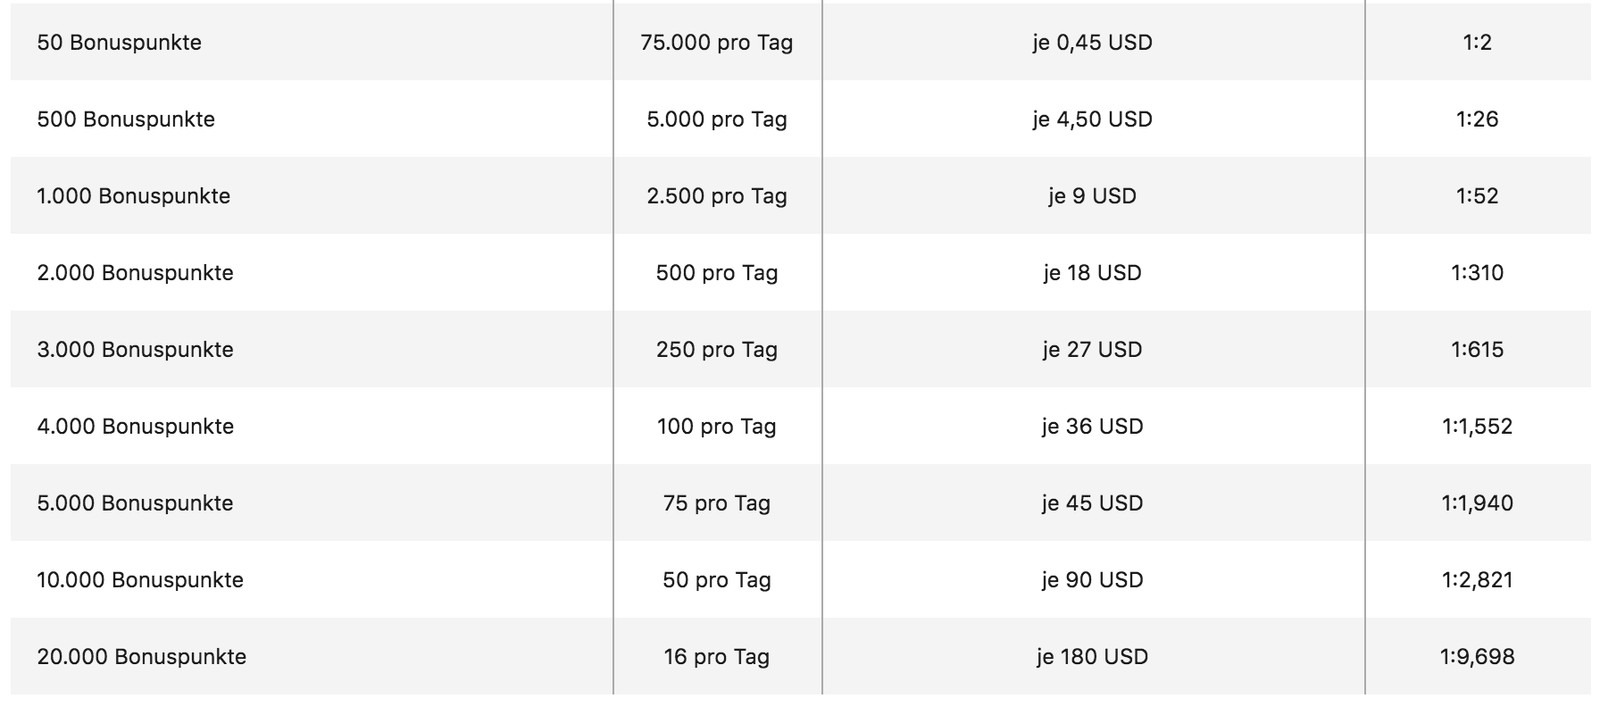The image size is (1600, 705).
Task: Click the 1:2 odds value
Action: pyautogui.click(x=1477, y=42)
